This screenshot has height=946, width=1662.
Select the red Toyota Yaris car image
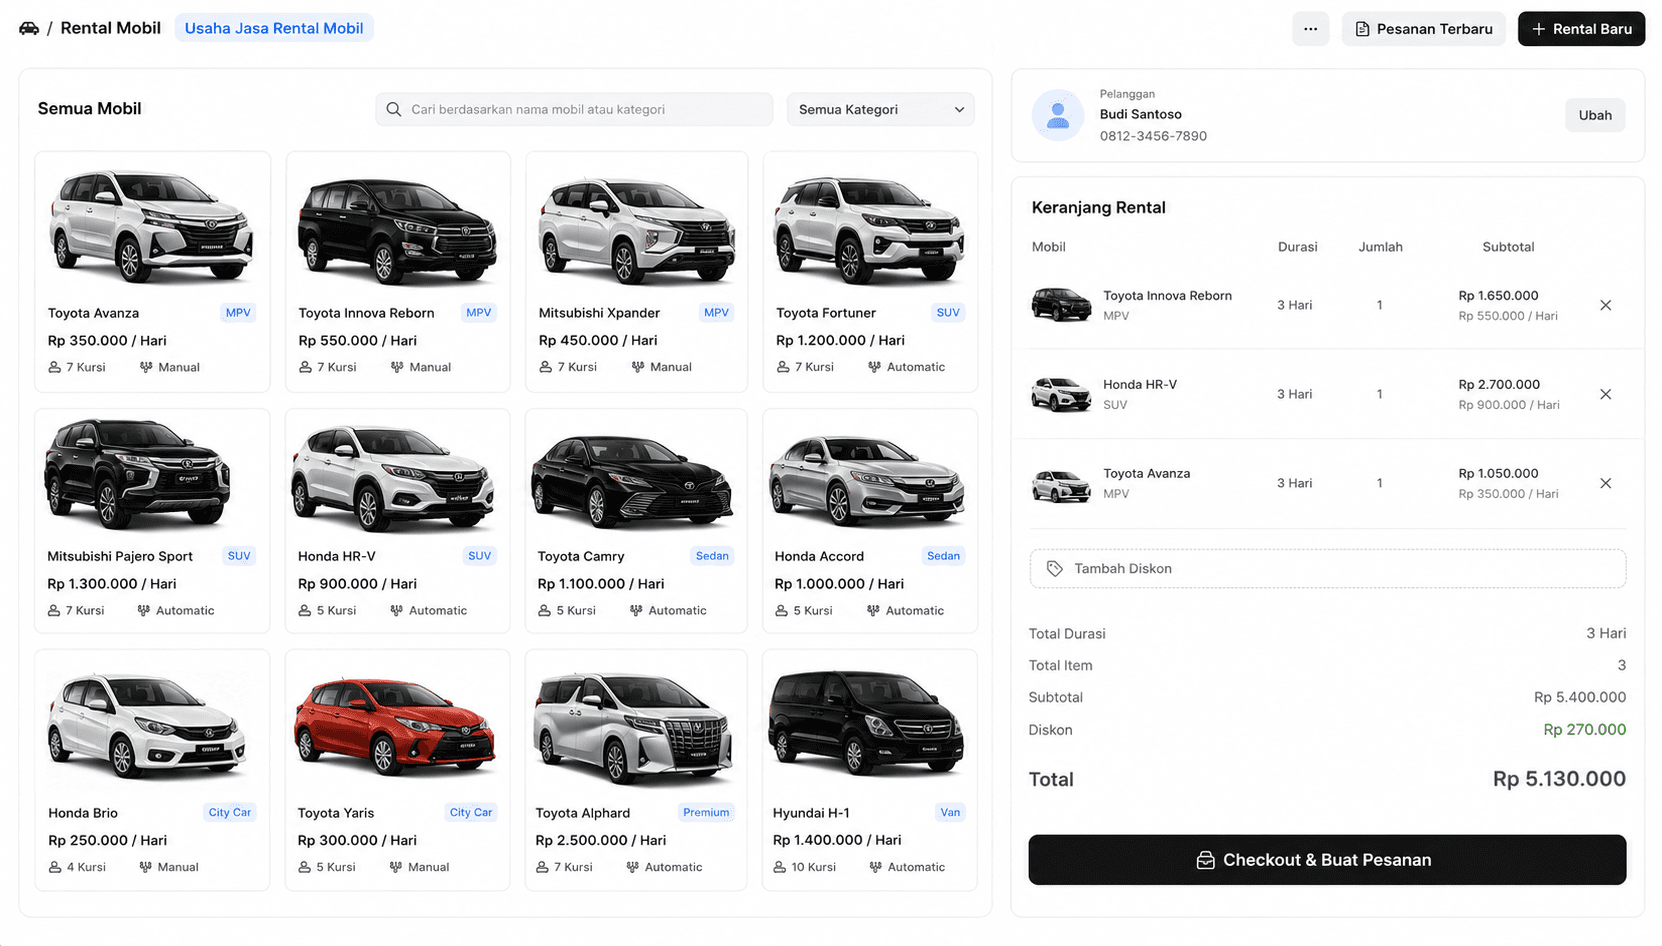point(395,727)
